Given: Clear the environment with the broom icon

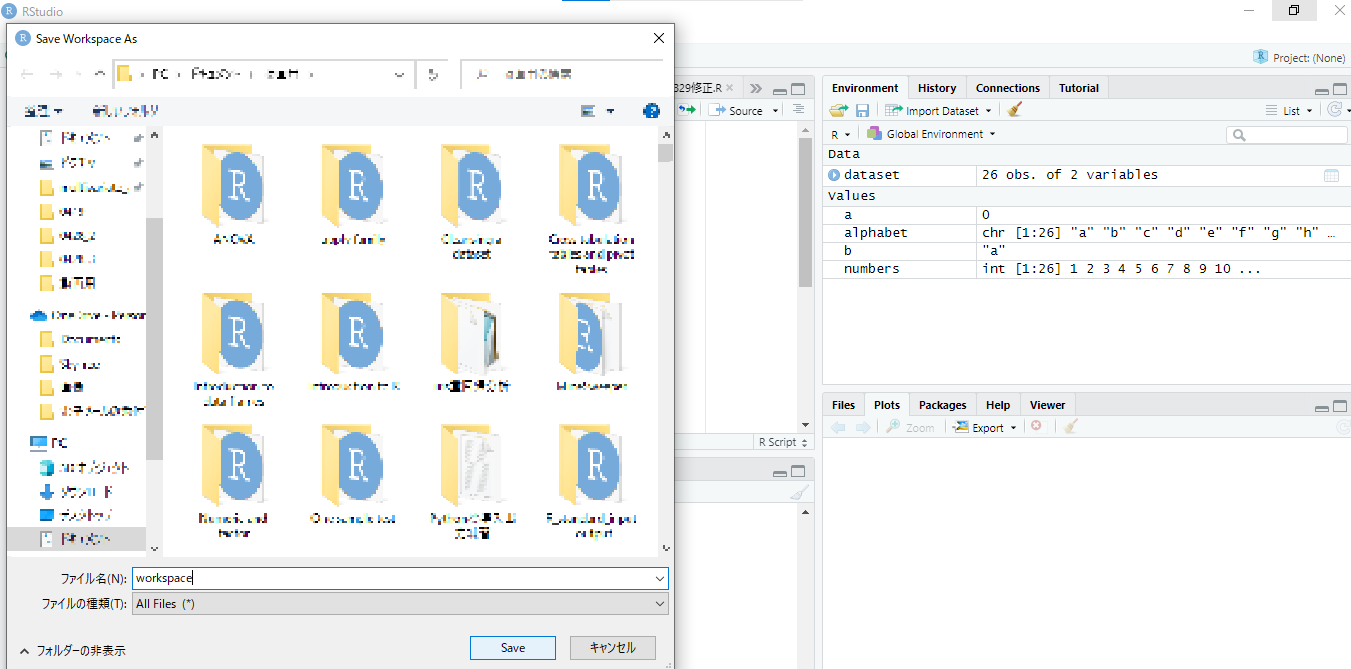Looking at the screenshot, I should tap(1014, 110).
